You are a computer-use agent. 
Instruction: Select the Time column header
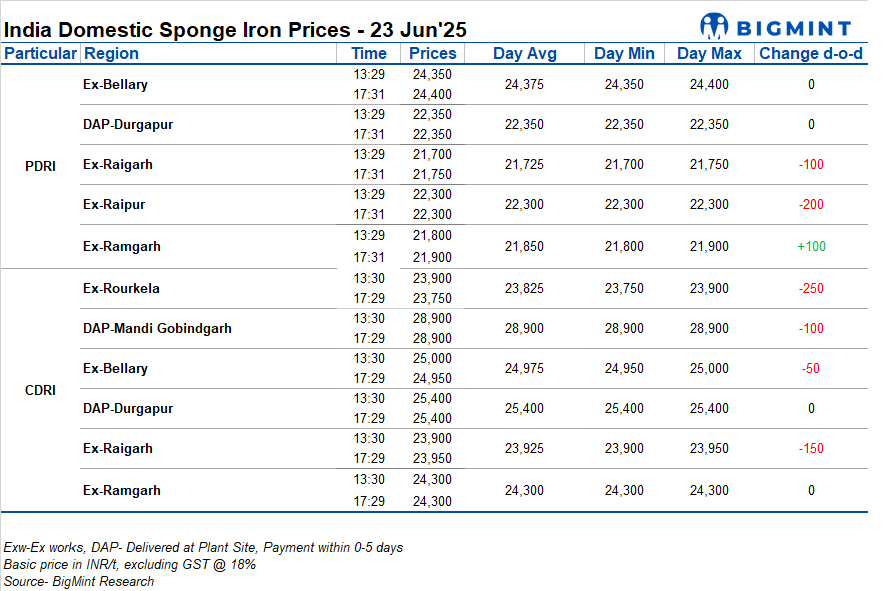pyautogui.click(x=369, y=54)
